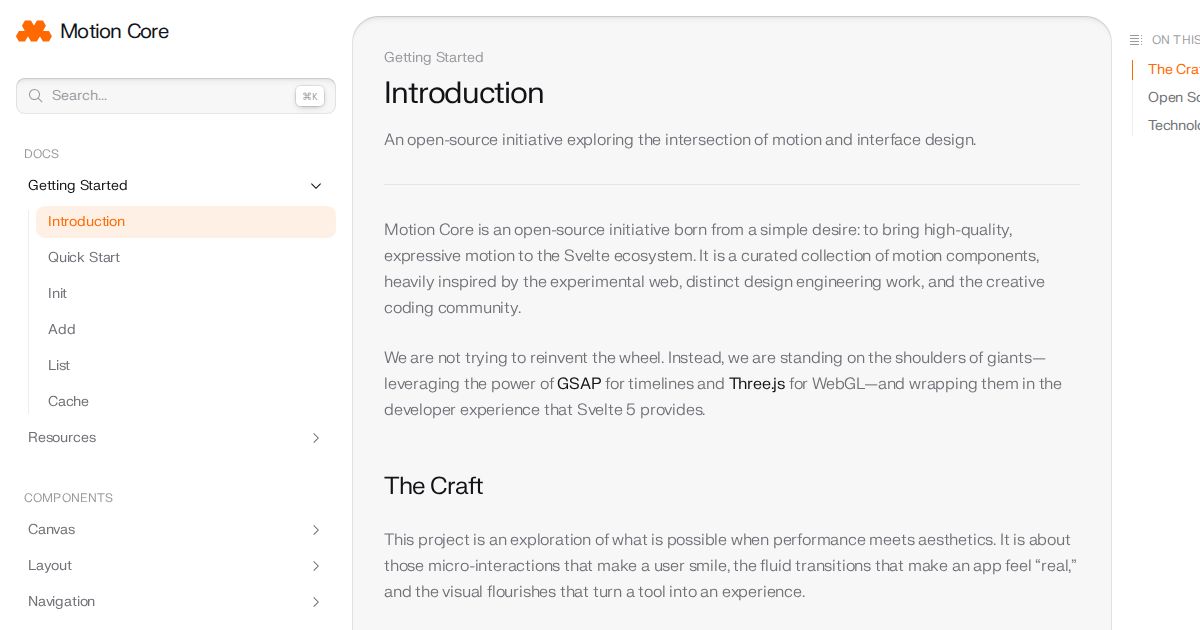Open the Add docs page
Image resolution: width=1200 pixels, height=630 pixels.
pyautogui.click(x=62, y=330)
